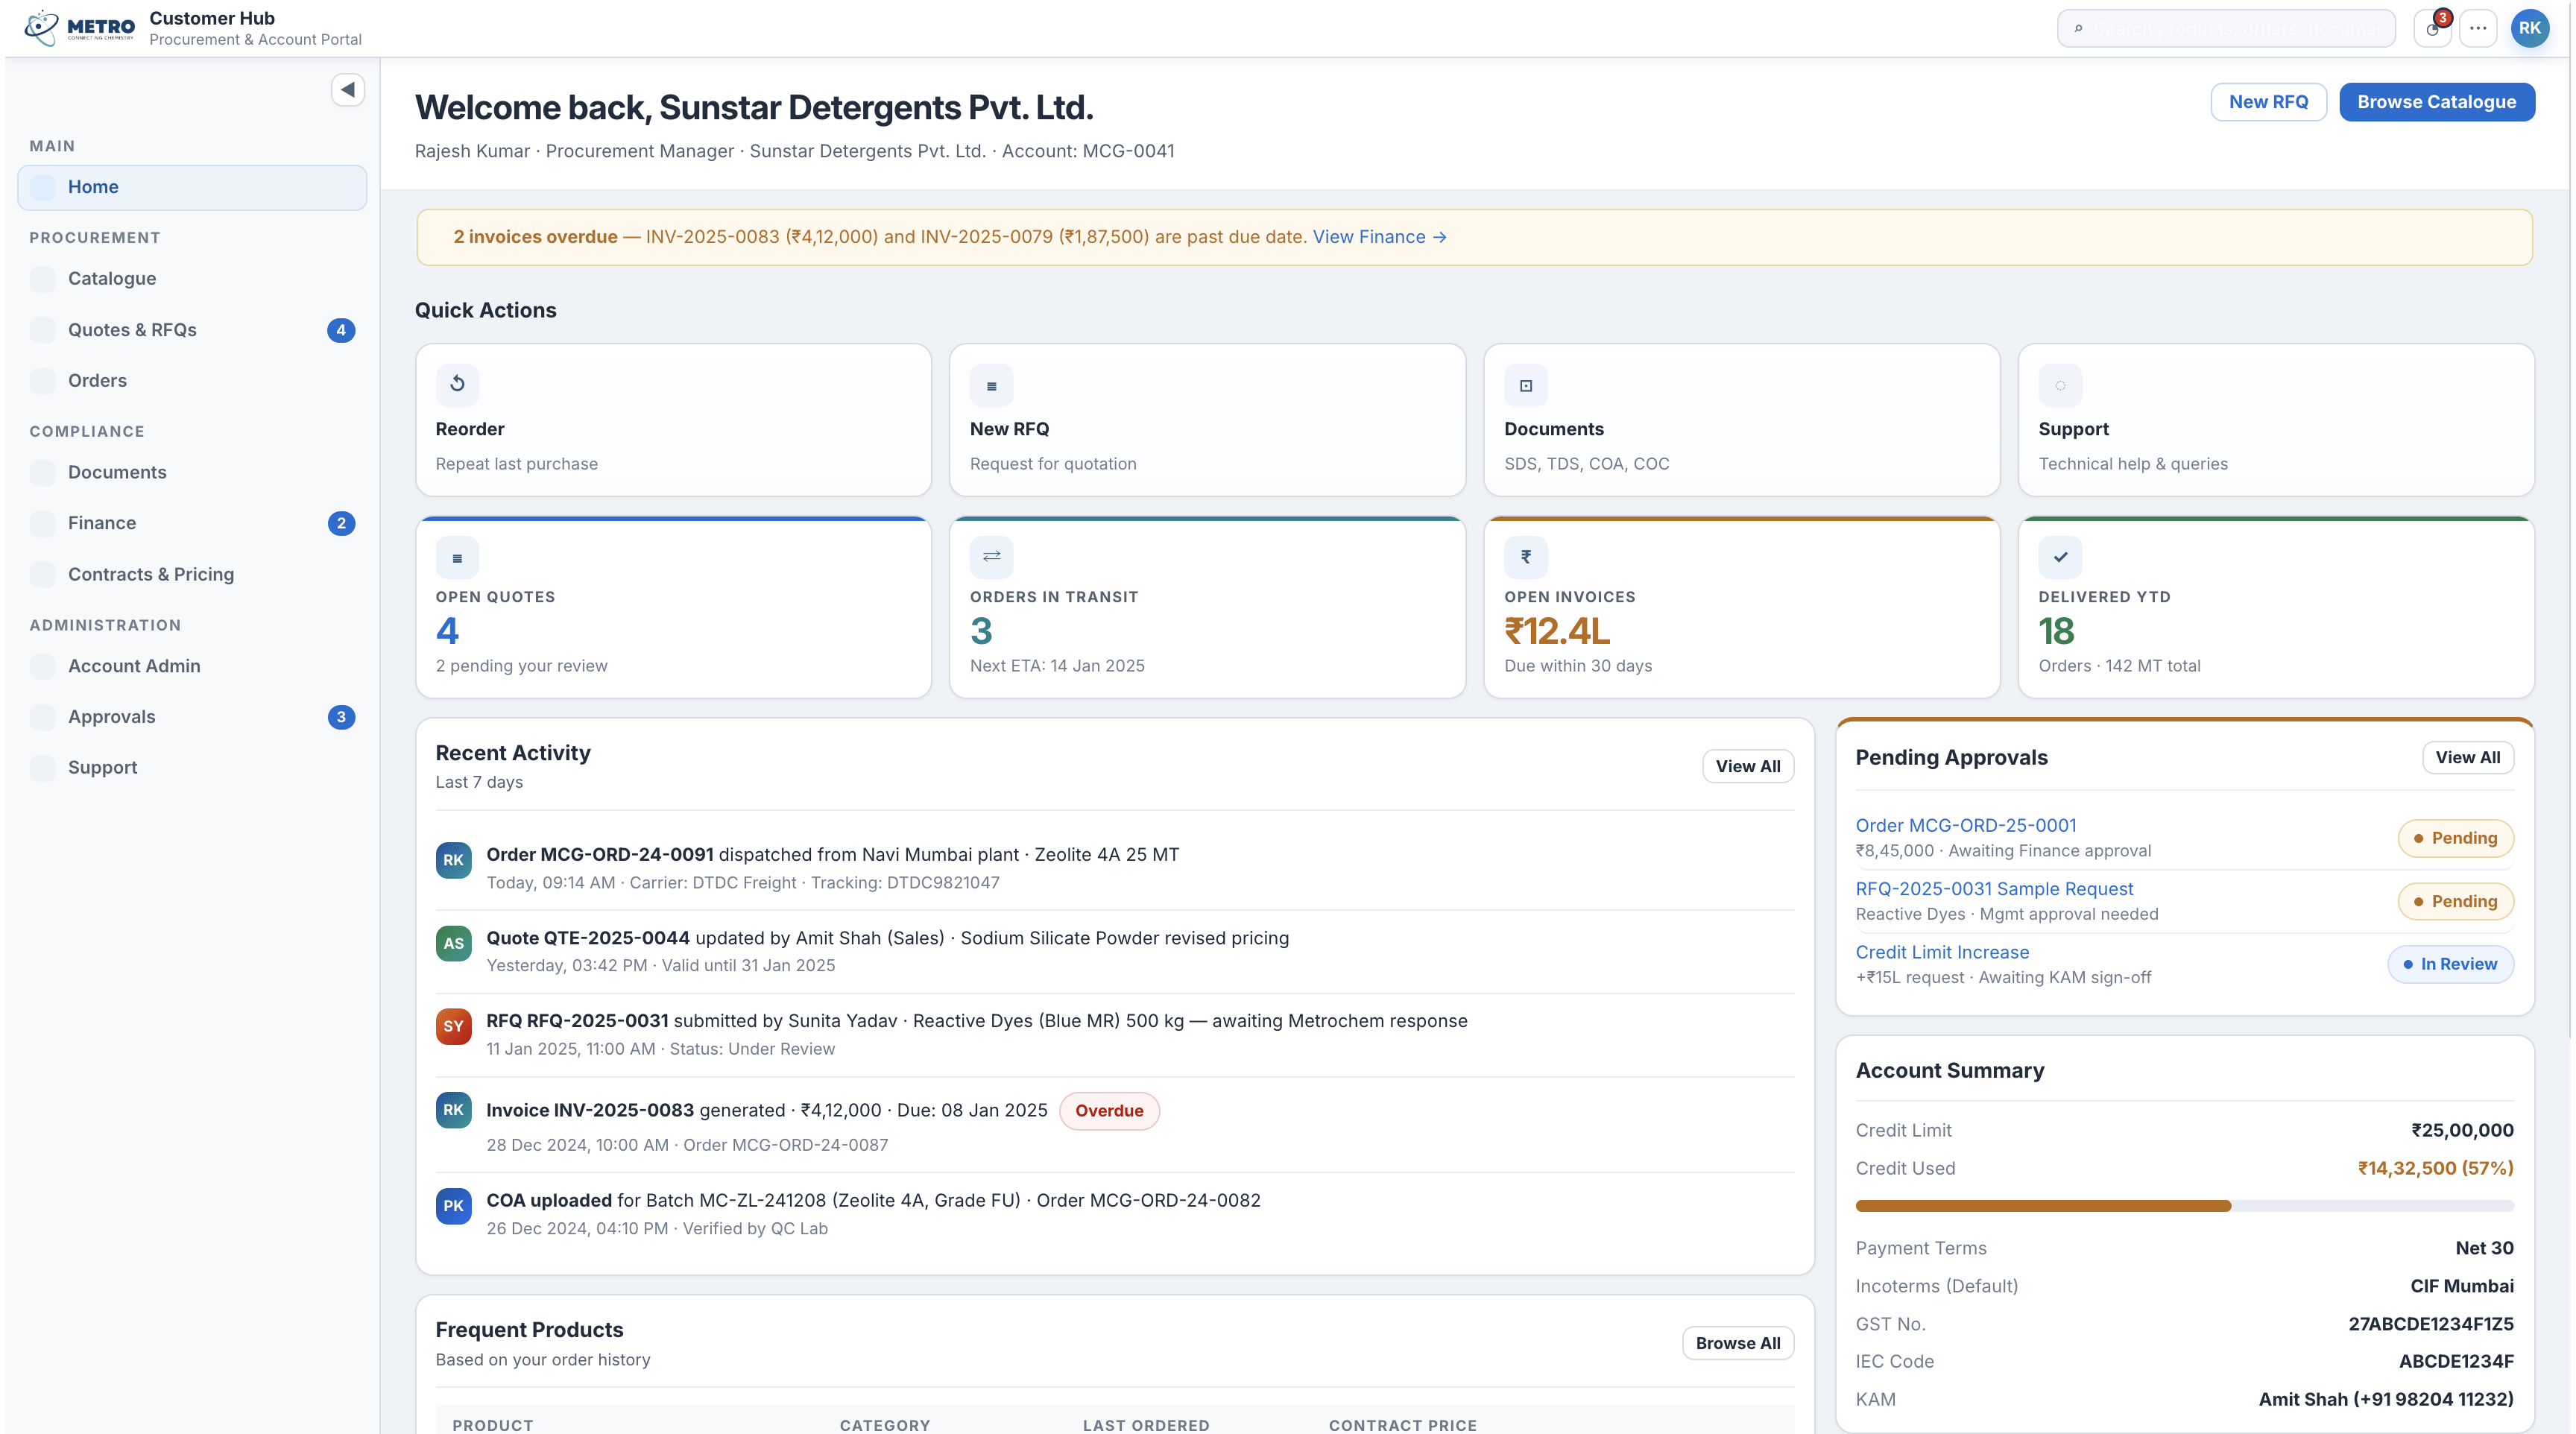Open Quotes & RFQs in sidebar
The height and width of the screenshot is (1434, 2576).
point(132,330)
